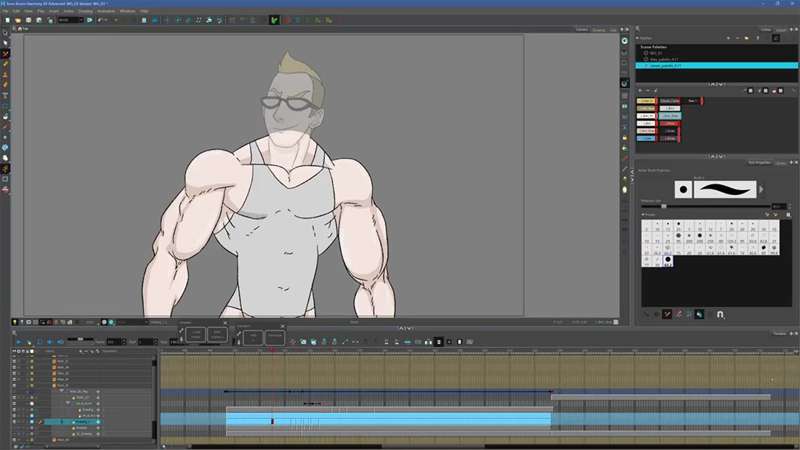Image resolution: width=800 pixels, height=450 pixels.
Task: Click the add palette plus icon
Action: pyautogui.click(x=728, y=38)
